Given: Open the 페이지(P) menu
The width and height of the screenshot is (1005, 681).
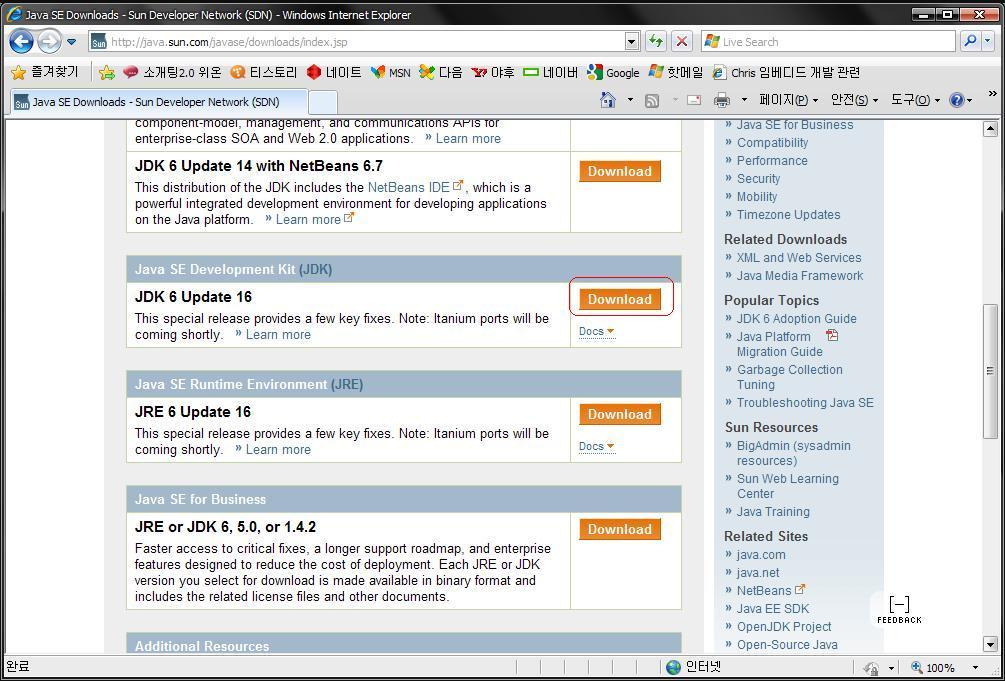Looking at the screenshot, I should tap(788, 100).
